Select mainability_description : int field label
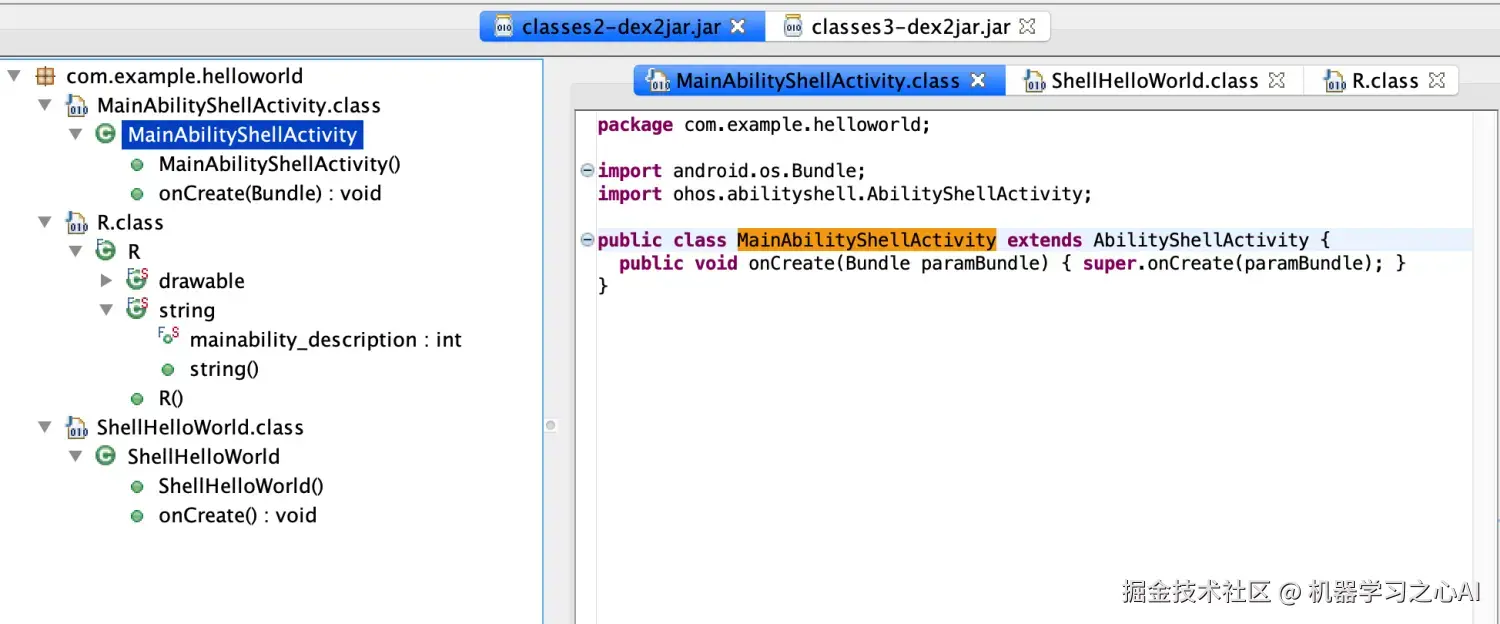The width and height of the screenshot is (1500, 624). click(325, 340)
